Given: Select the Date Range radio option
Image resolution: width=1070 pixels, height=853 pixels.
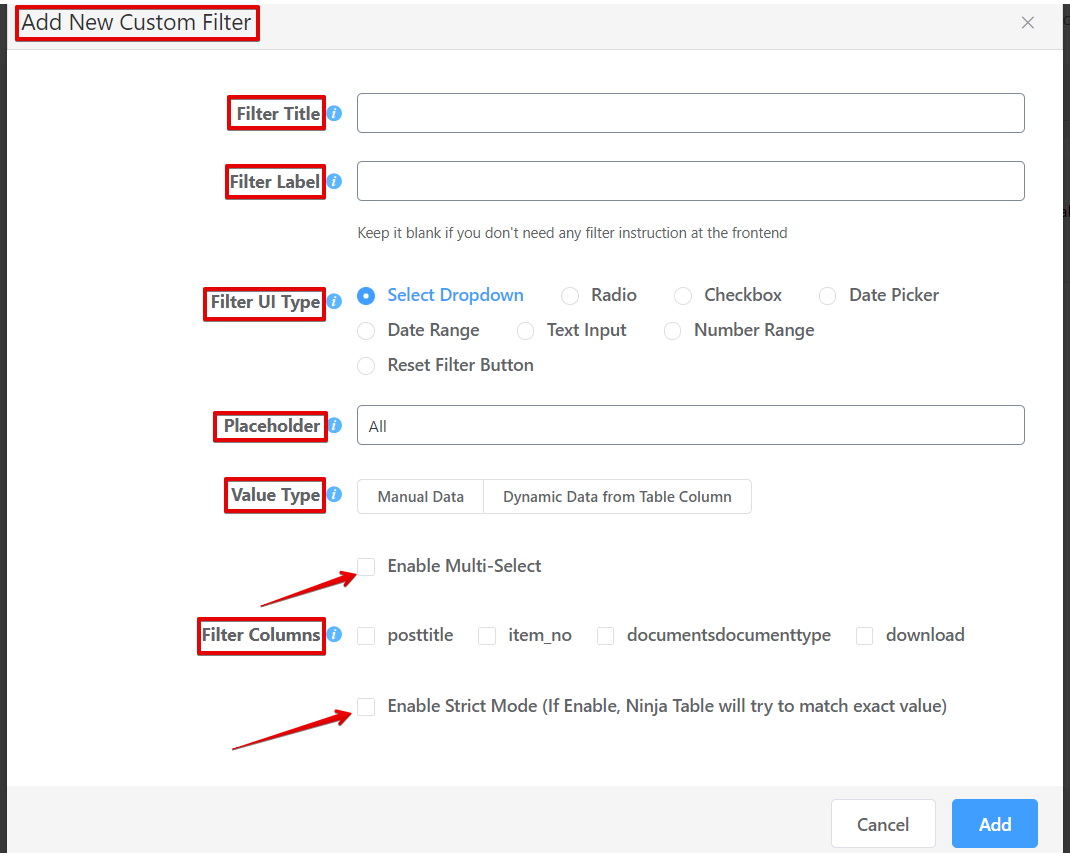Looking at the screenshot, I should tap(366, 331).
